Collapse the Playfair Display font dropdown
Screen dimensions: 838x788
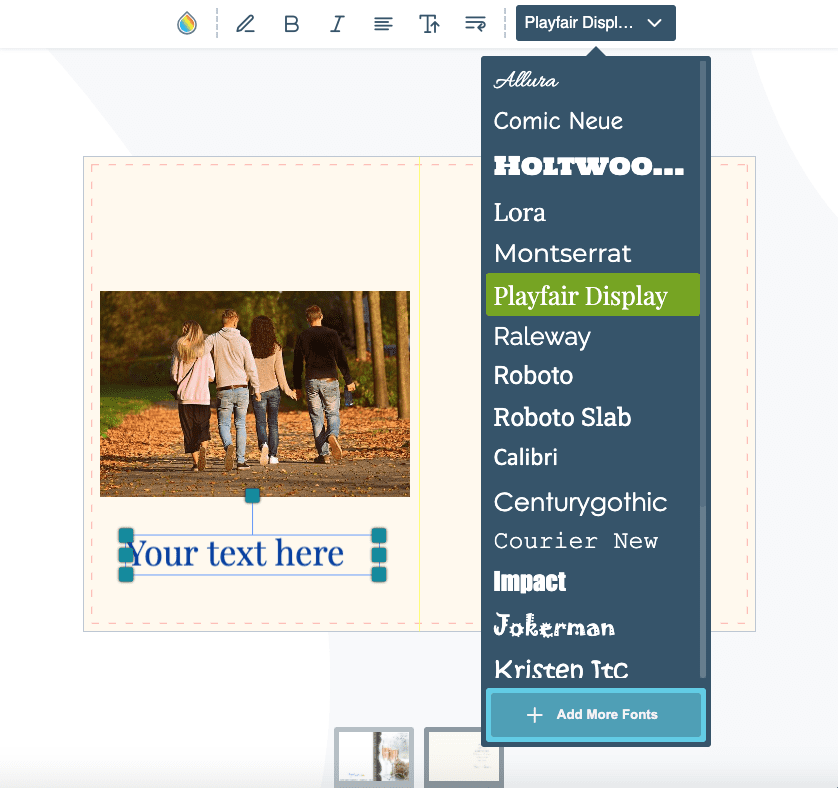coord(595,23)
